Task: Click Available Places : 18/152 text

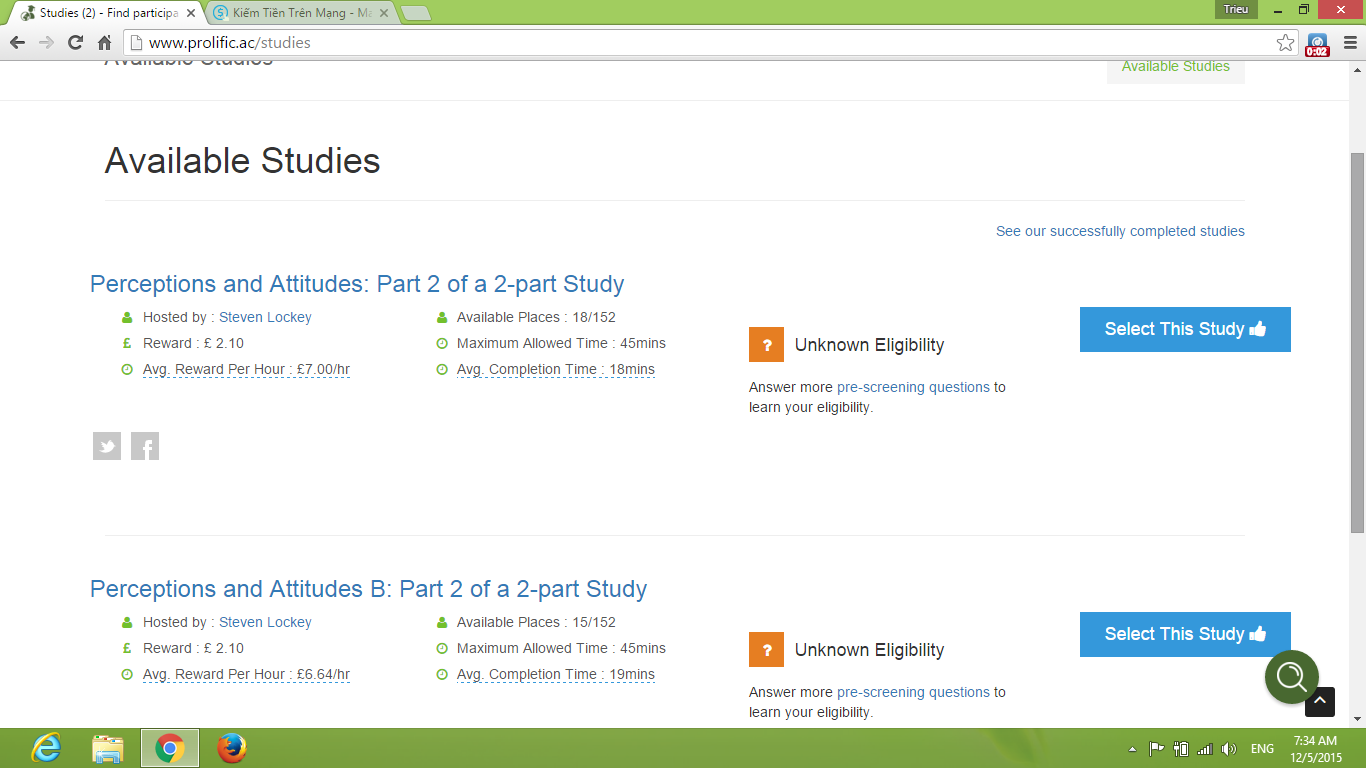Action: pyautogui.click(x=536, y=317)
